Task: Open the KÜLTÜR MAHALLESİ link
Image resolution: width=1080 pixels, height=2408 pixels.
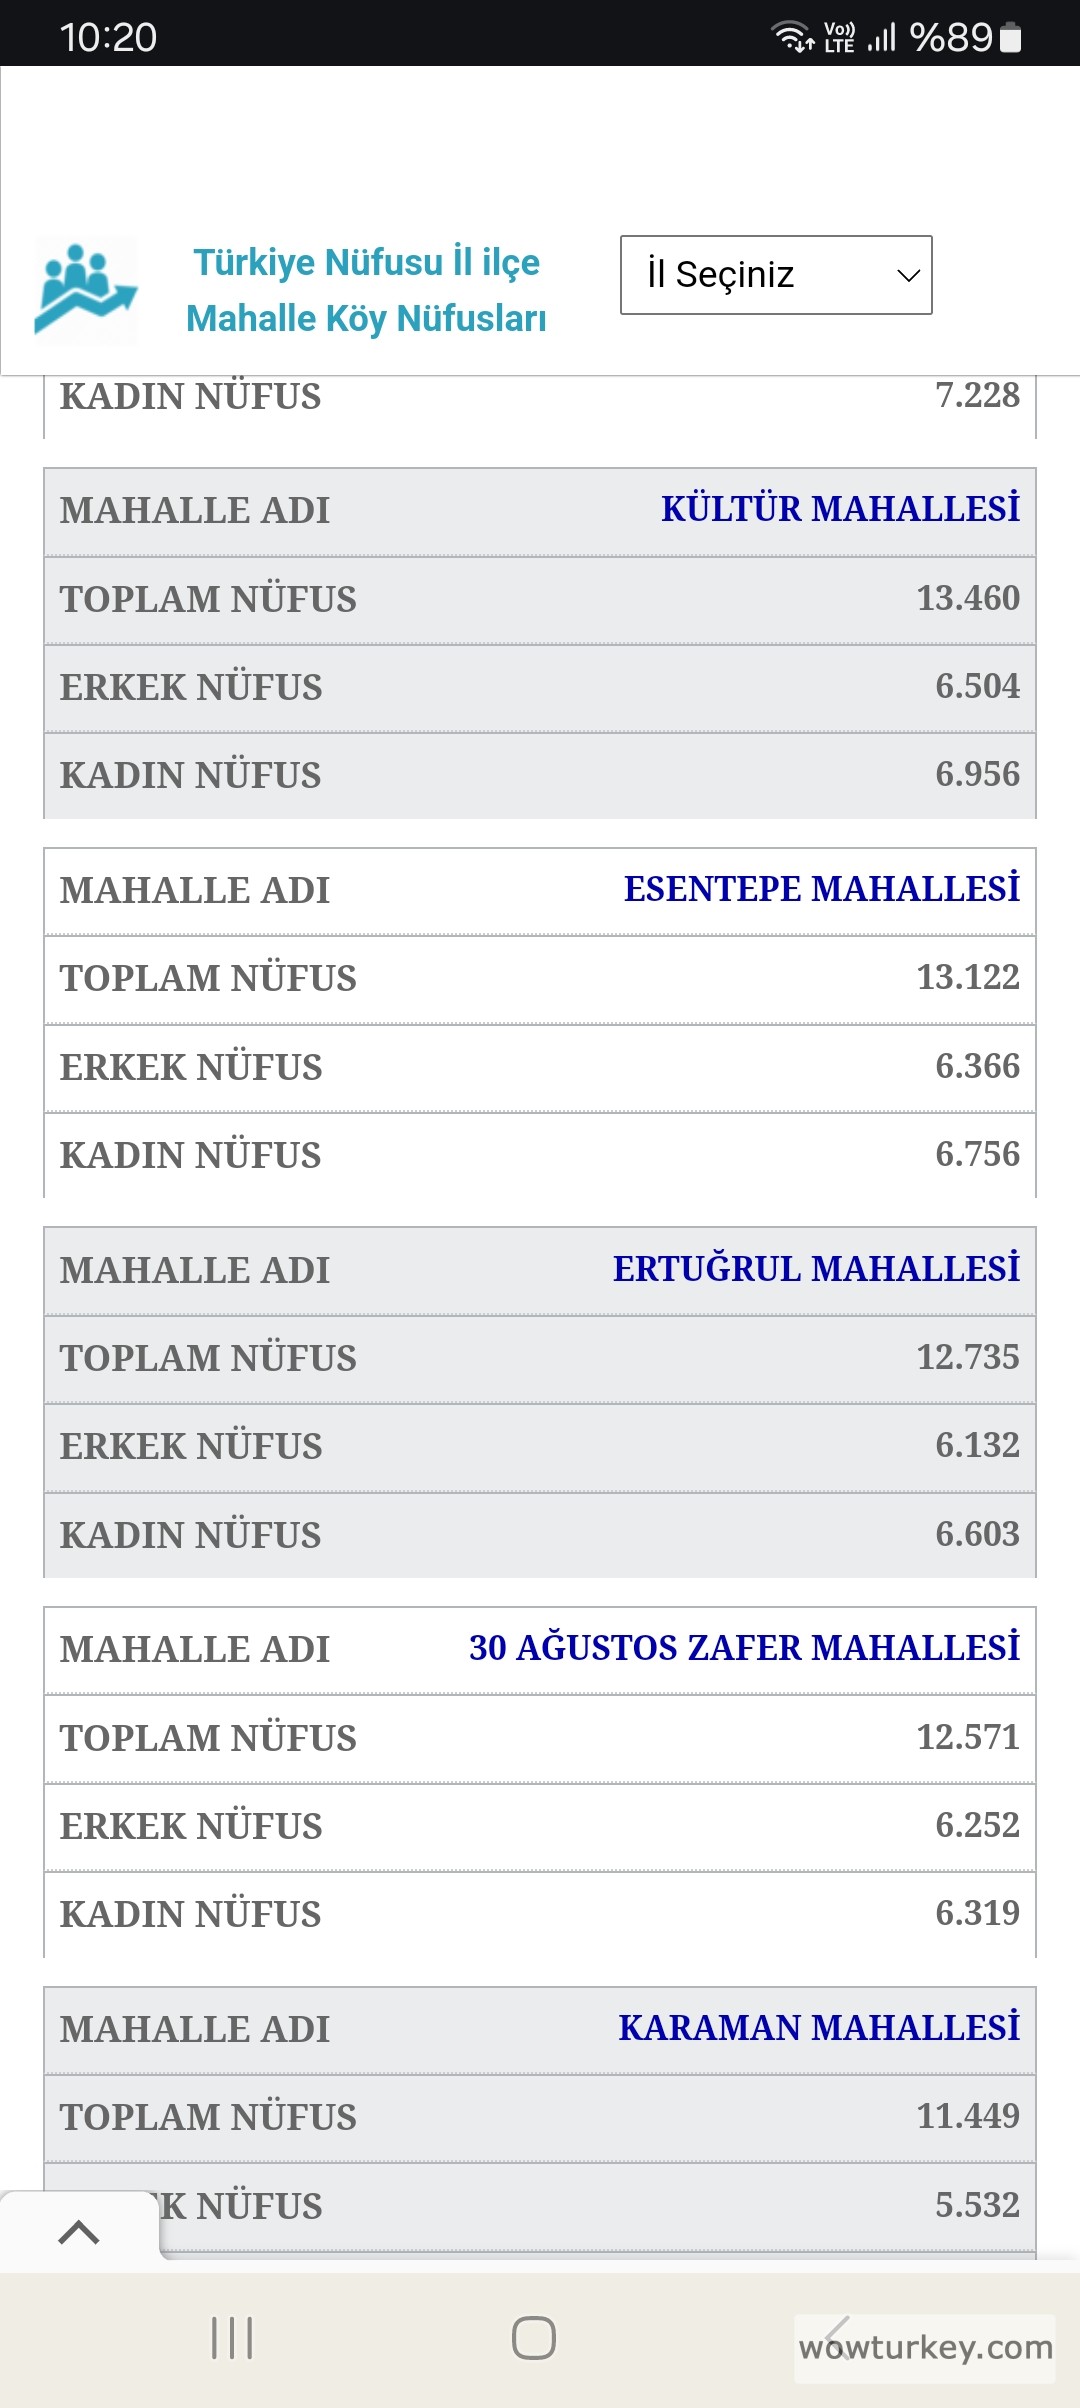Action: [840, 509]
